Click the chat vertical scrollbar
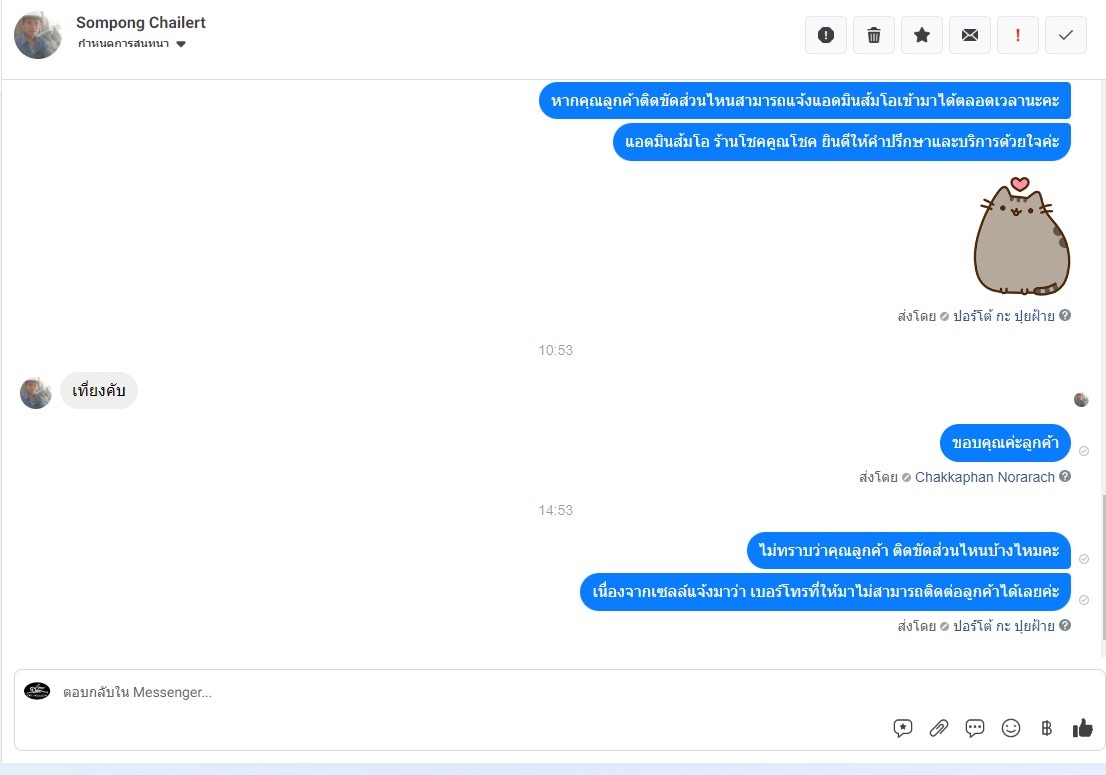 tap(1102, 566)
